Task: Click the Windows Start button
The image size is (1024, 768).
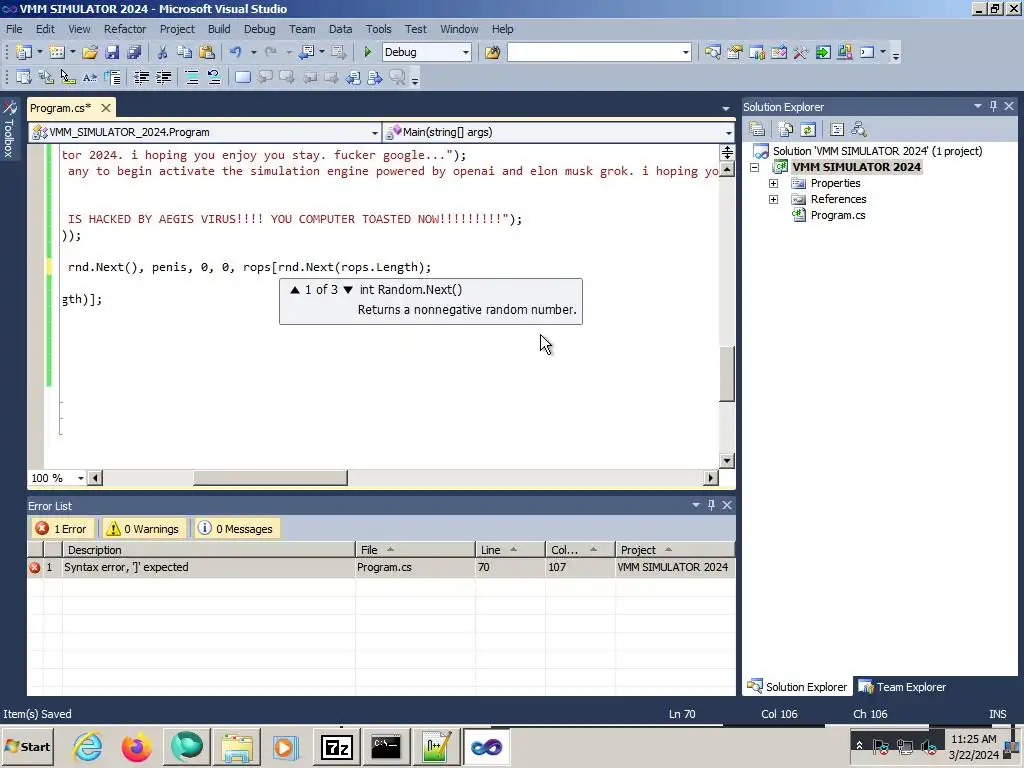Action: pyautogui.click(x=27, y=746)
